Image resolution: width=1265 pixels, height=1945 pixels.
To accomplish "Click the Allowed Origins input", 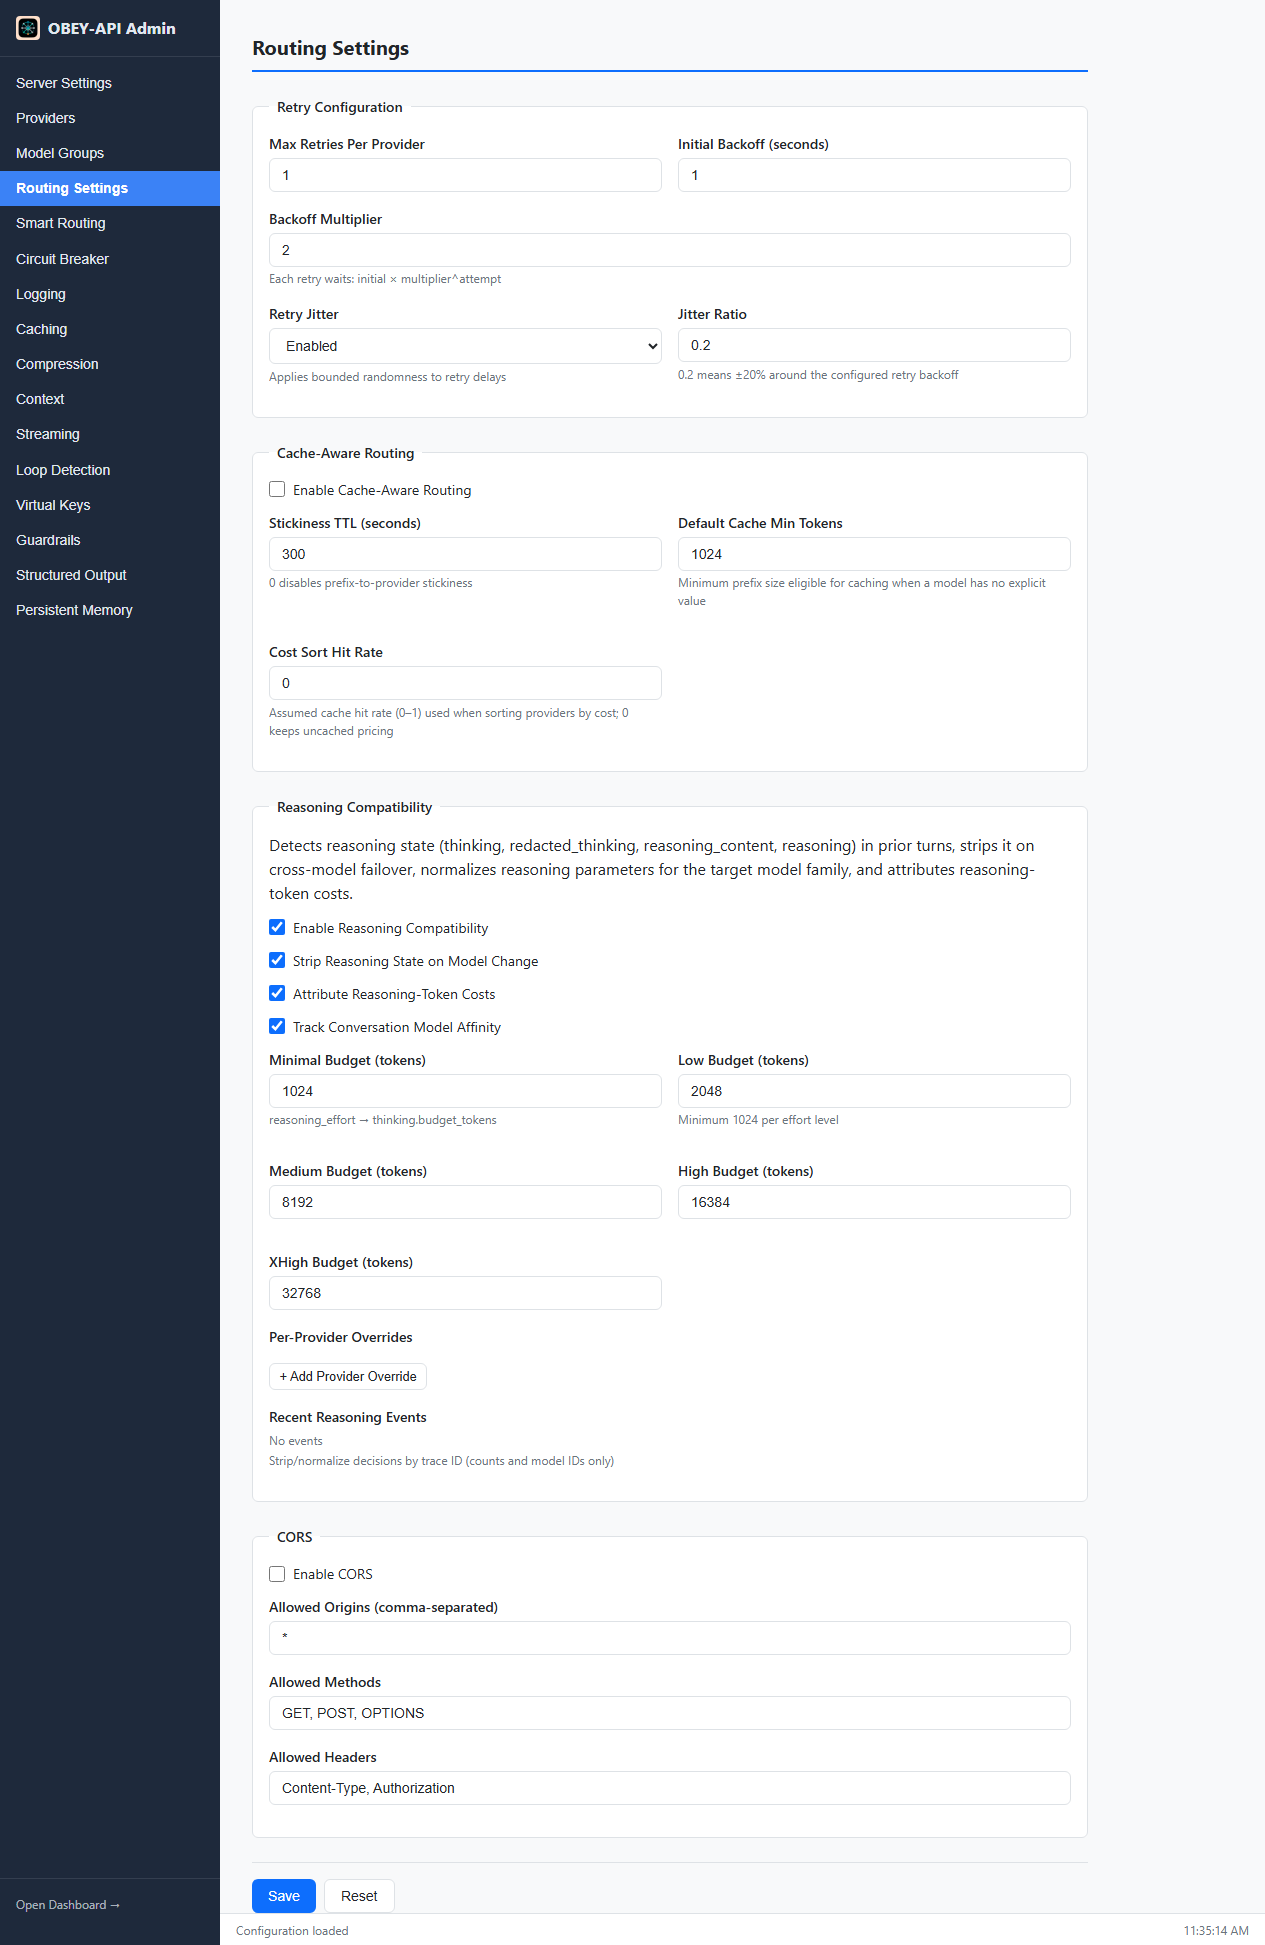I will pyautogui.click(x=670, y=1638).
